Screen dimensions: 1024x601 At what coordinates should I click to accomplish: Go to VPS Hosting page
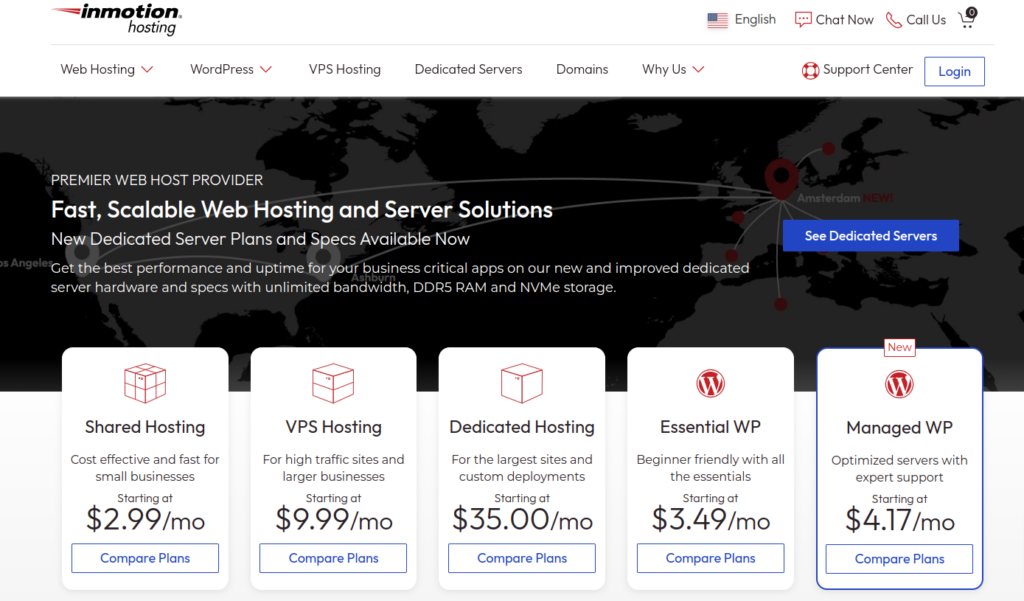click(x=345, y=69)
